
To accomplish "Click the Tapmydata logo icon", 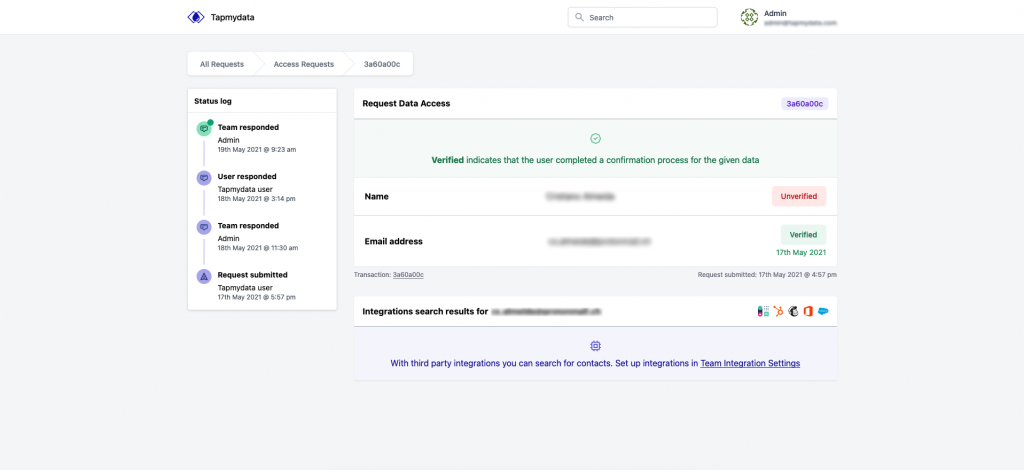I will tap(196, 18).
